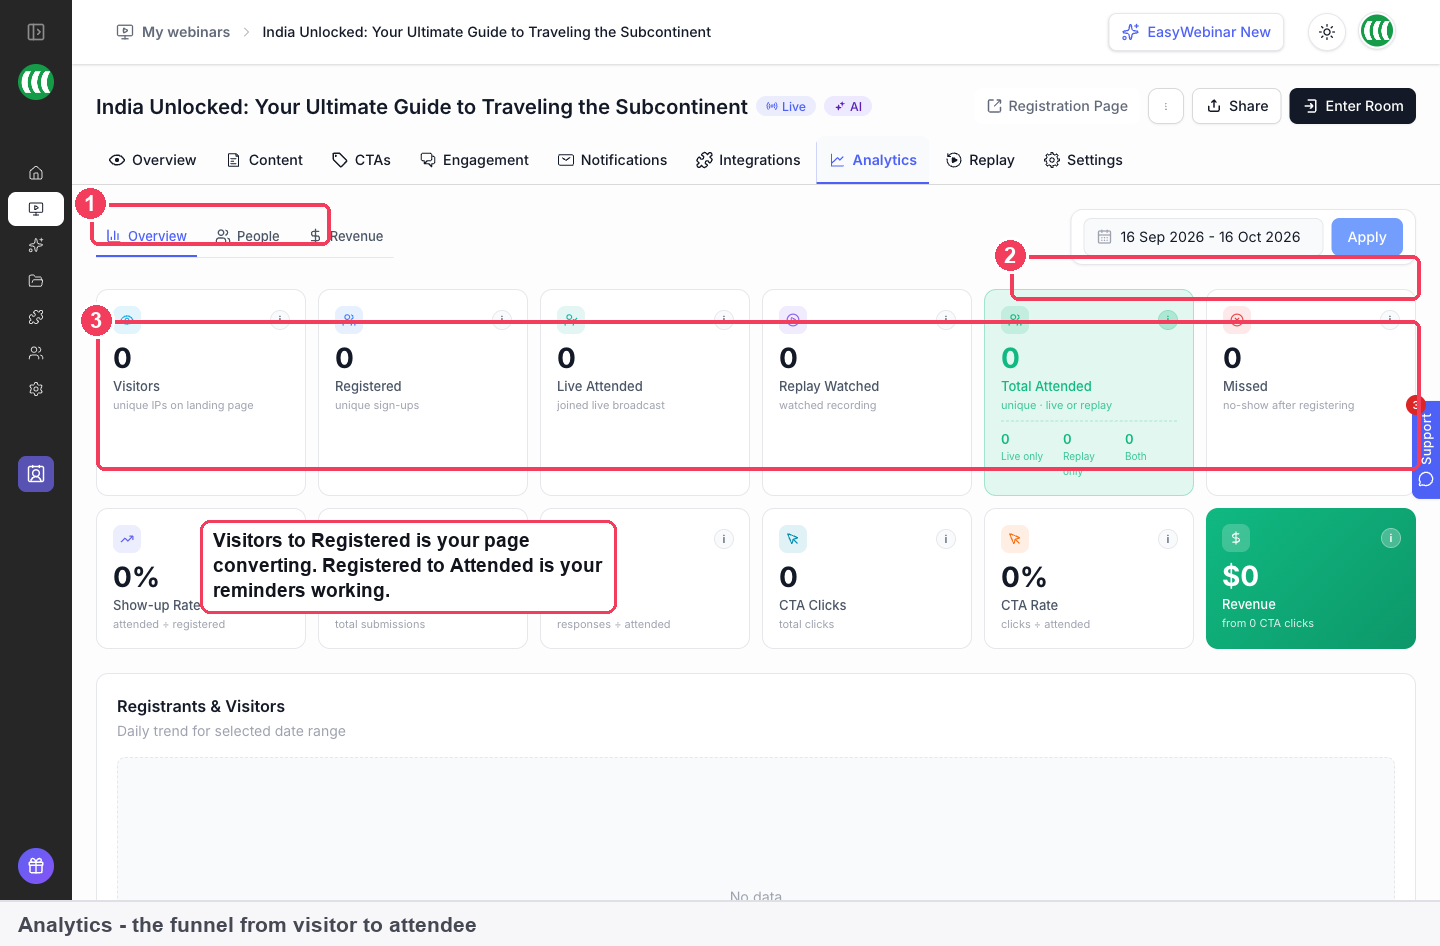Show info for the CTA Clicks card
The width and height of the screenshot is (1440, 946).
point(945,539)
